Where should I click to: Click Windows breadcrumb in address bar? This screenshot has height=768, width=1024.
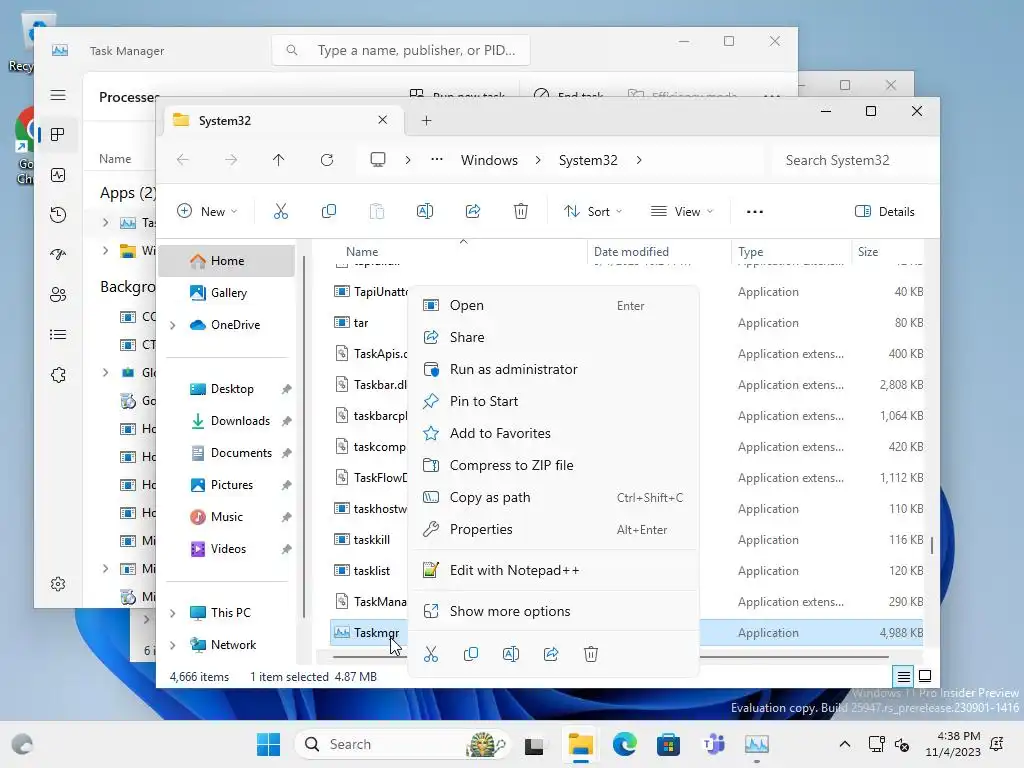pos(489,160)
